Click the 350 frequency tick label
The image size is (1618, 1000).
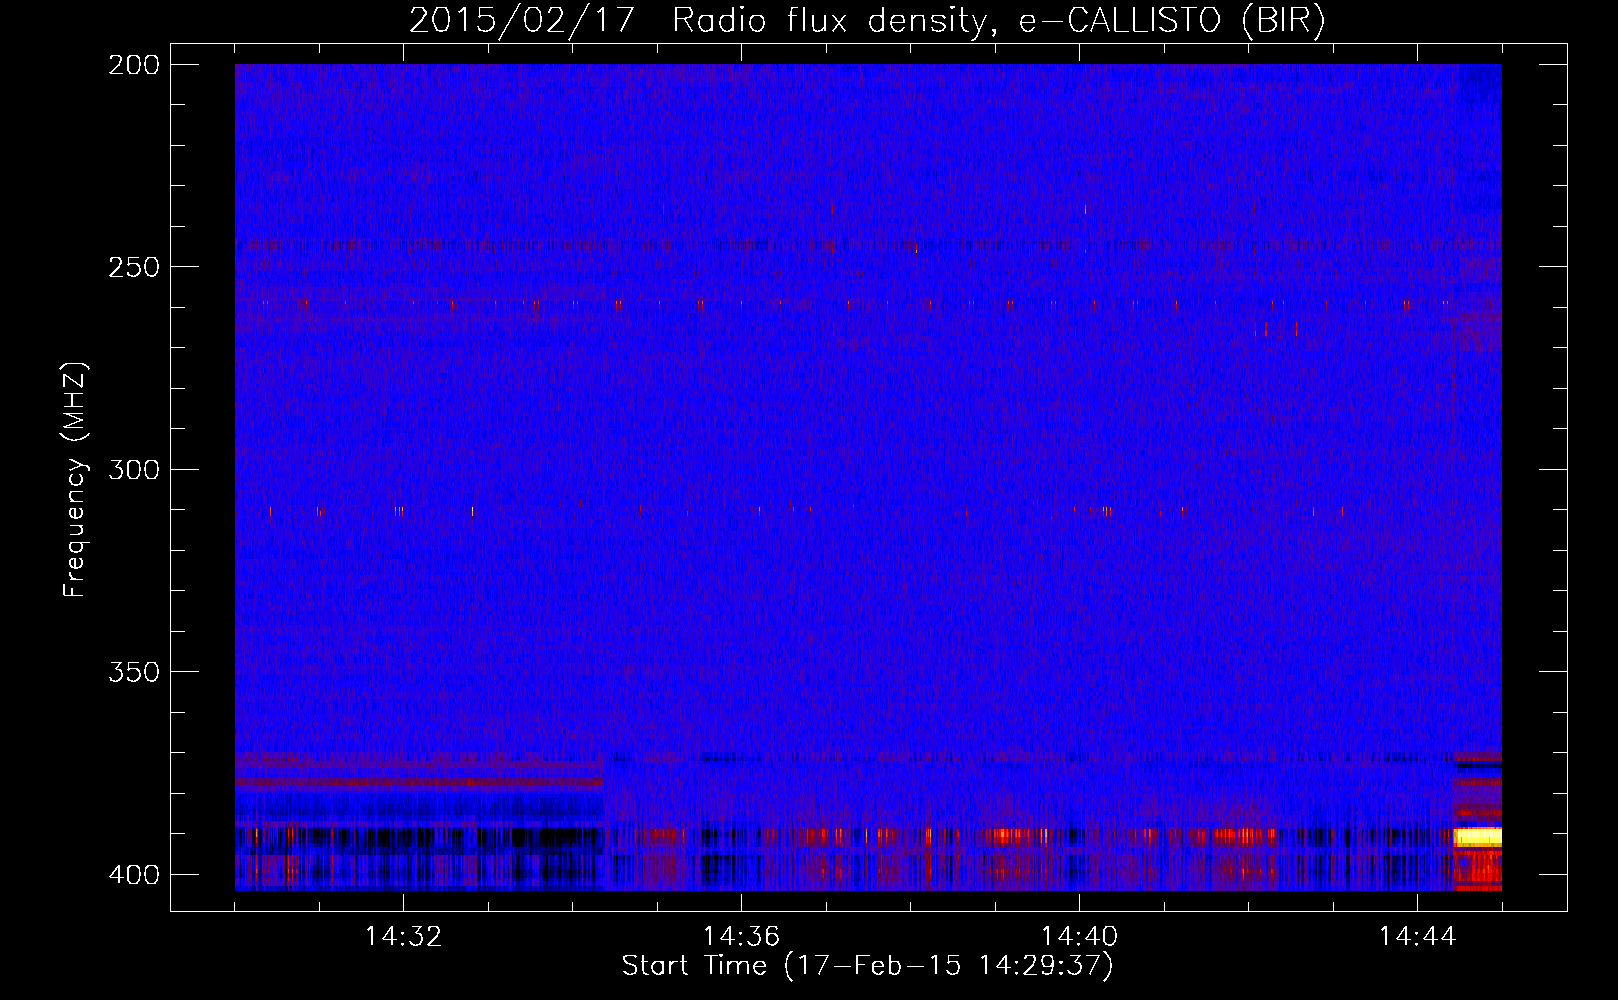(x=133, y=671)
